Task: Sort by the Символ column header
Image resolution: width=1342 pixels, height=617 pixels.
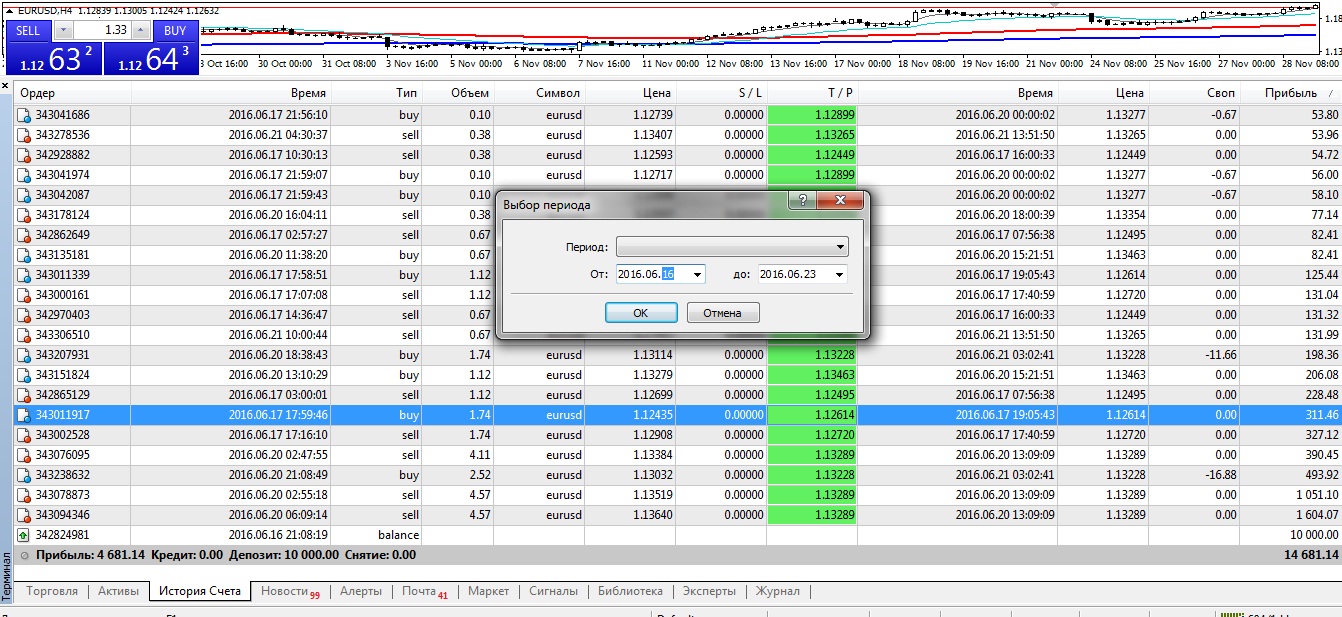Action: 539,93
